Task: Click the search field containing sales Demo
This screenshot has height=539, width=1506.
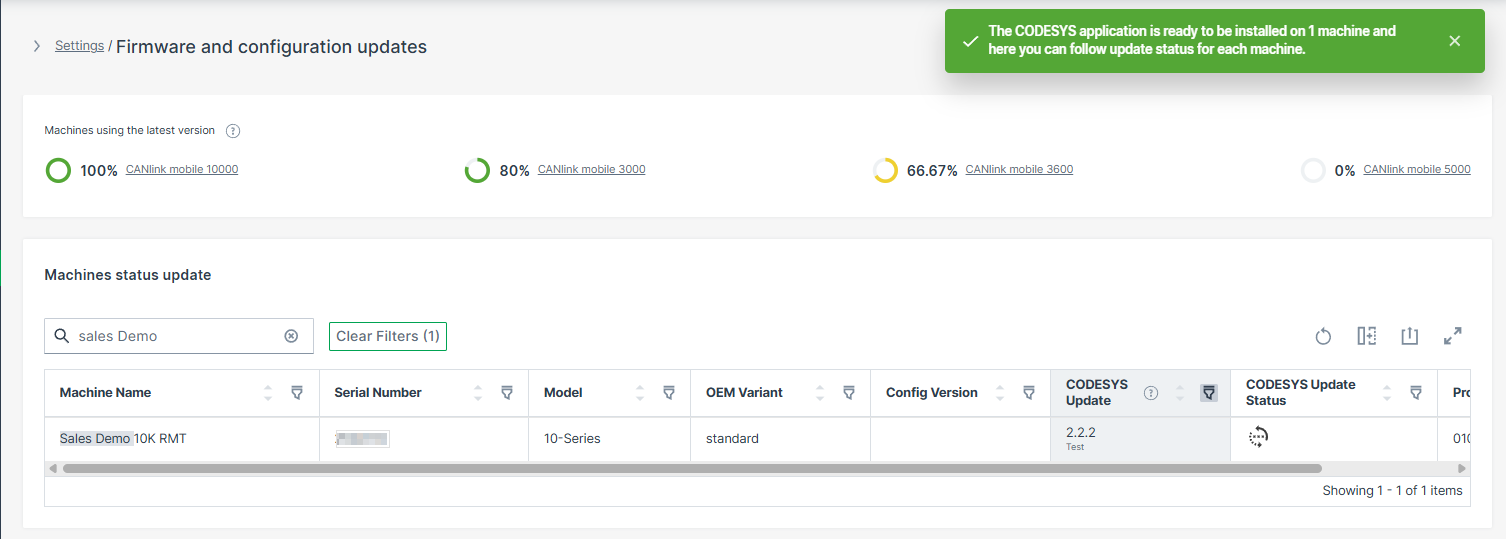Action: (x=179, y=336)
